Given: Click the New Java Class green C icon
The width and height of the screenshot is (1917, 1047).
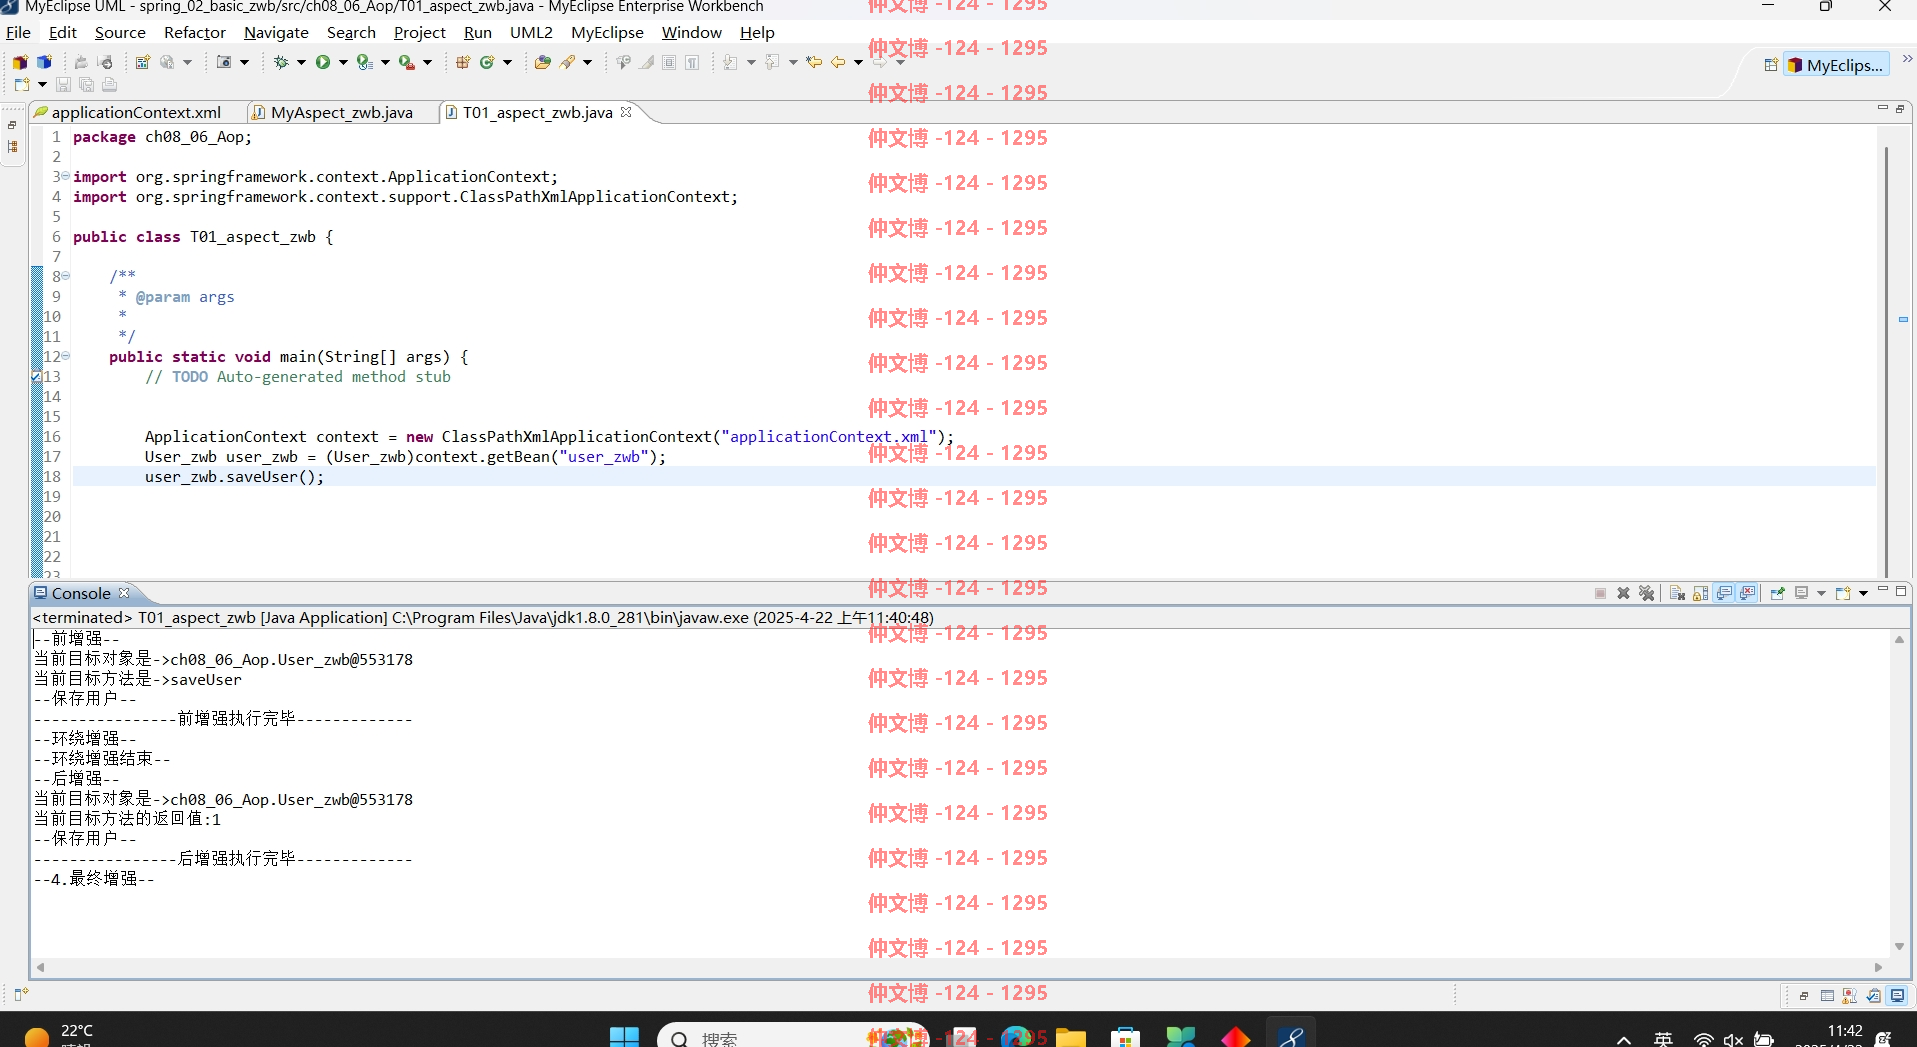Looking at the screenshot, I should 487,63.
